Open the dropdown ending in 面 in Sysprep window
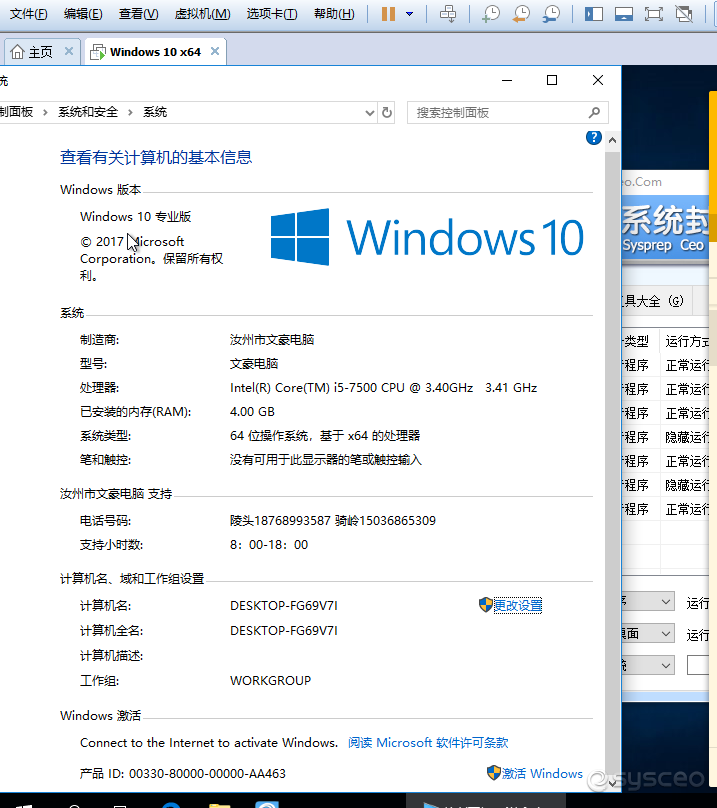 click(x=648, y=633)
